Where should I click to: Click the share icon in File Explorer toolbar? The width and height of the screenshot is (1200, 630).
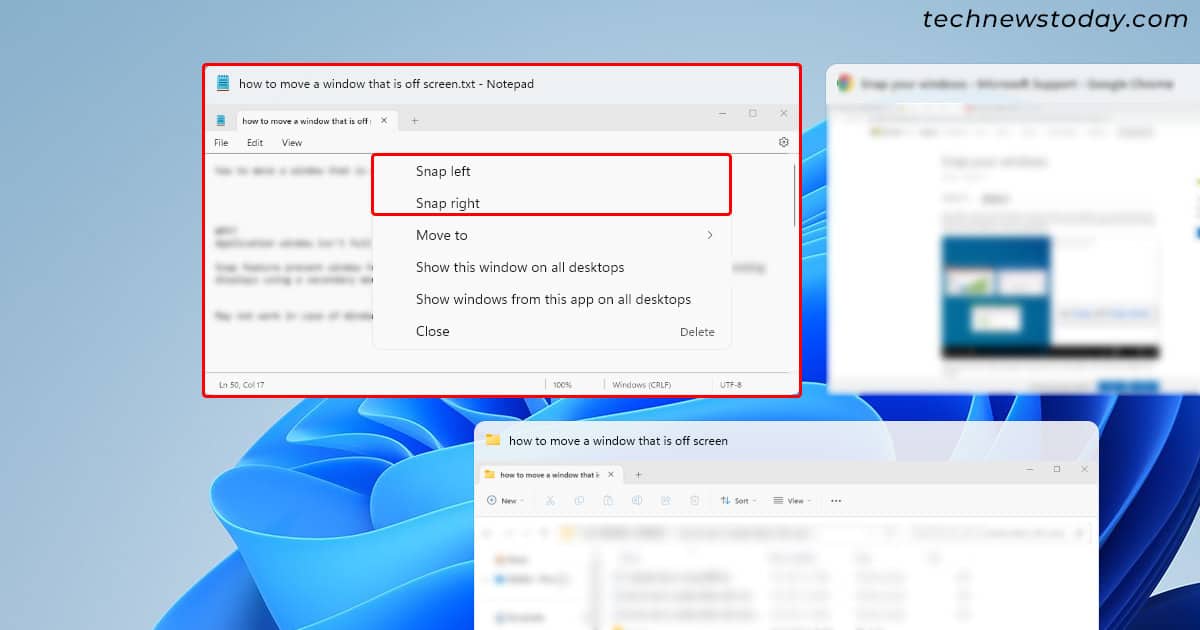[x=665, y=500]
